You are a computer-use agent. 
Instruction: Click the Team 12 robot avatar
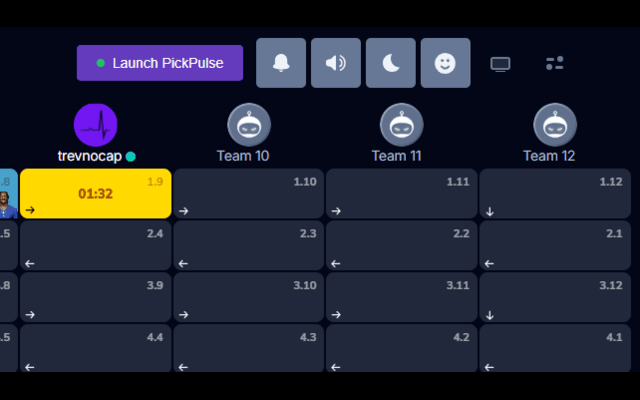coord(555,124)
